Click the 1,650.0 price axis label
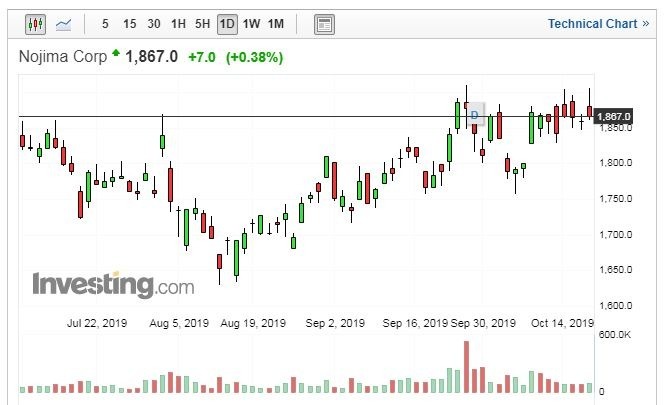The image size is (667, 405). click(616, 270)
